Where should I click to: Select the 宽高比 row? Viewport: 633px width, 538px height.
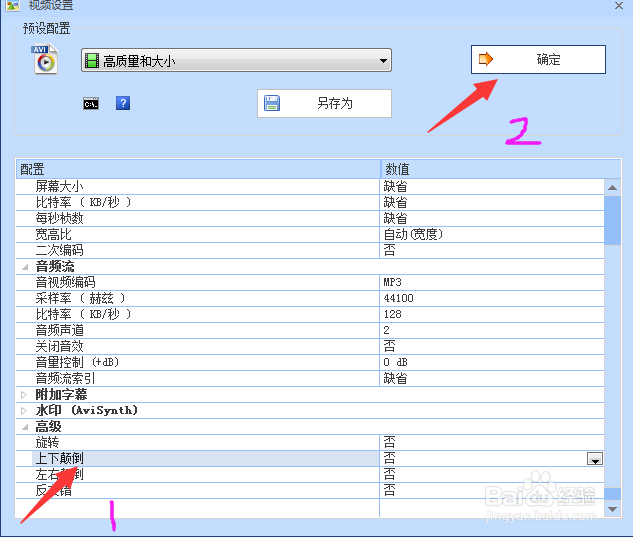click(310, 234)
